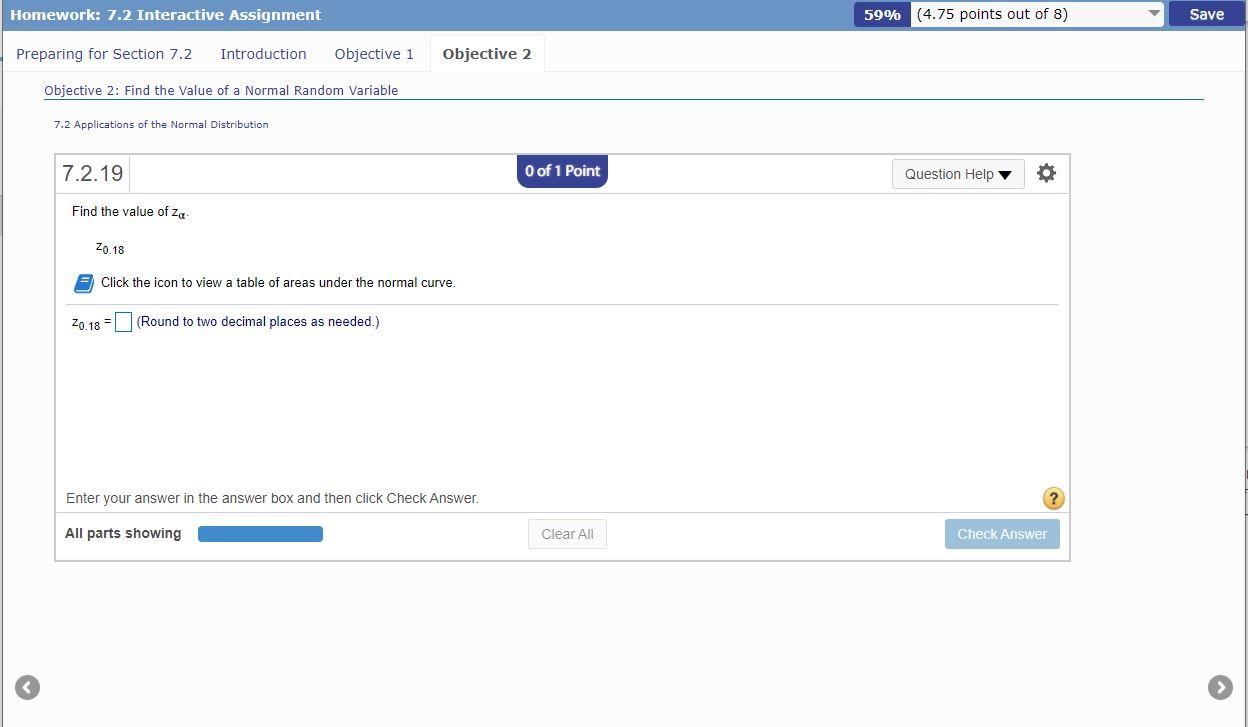Viewport: 1248px width, 727px height.
Task: Click the 59% score indicator
Action: (880, 14)
